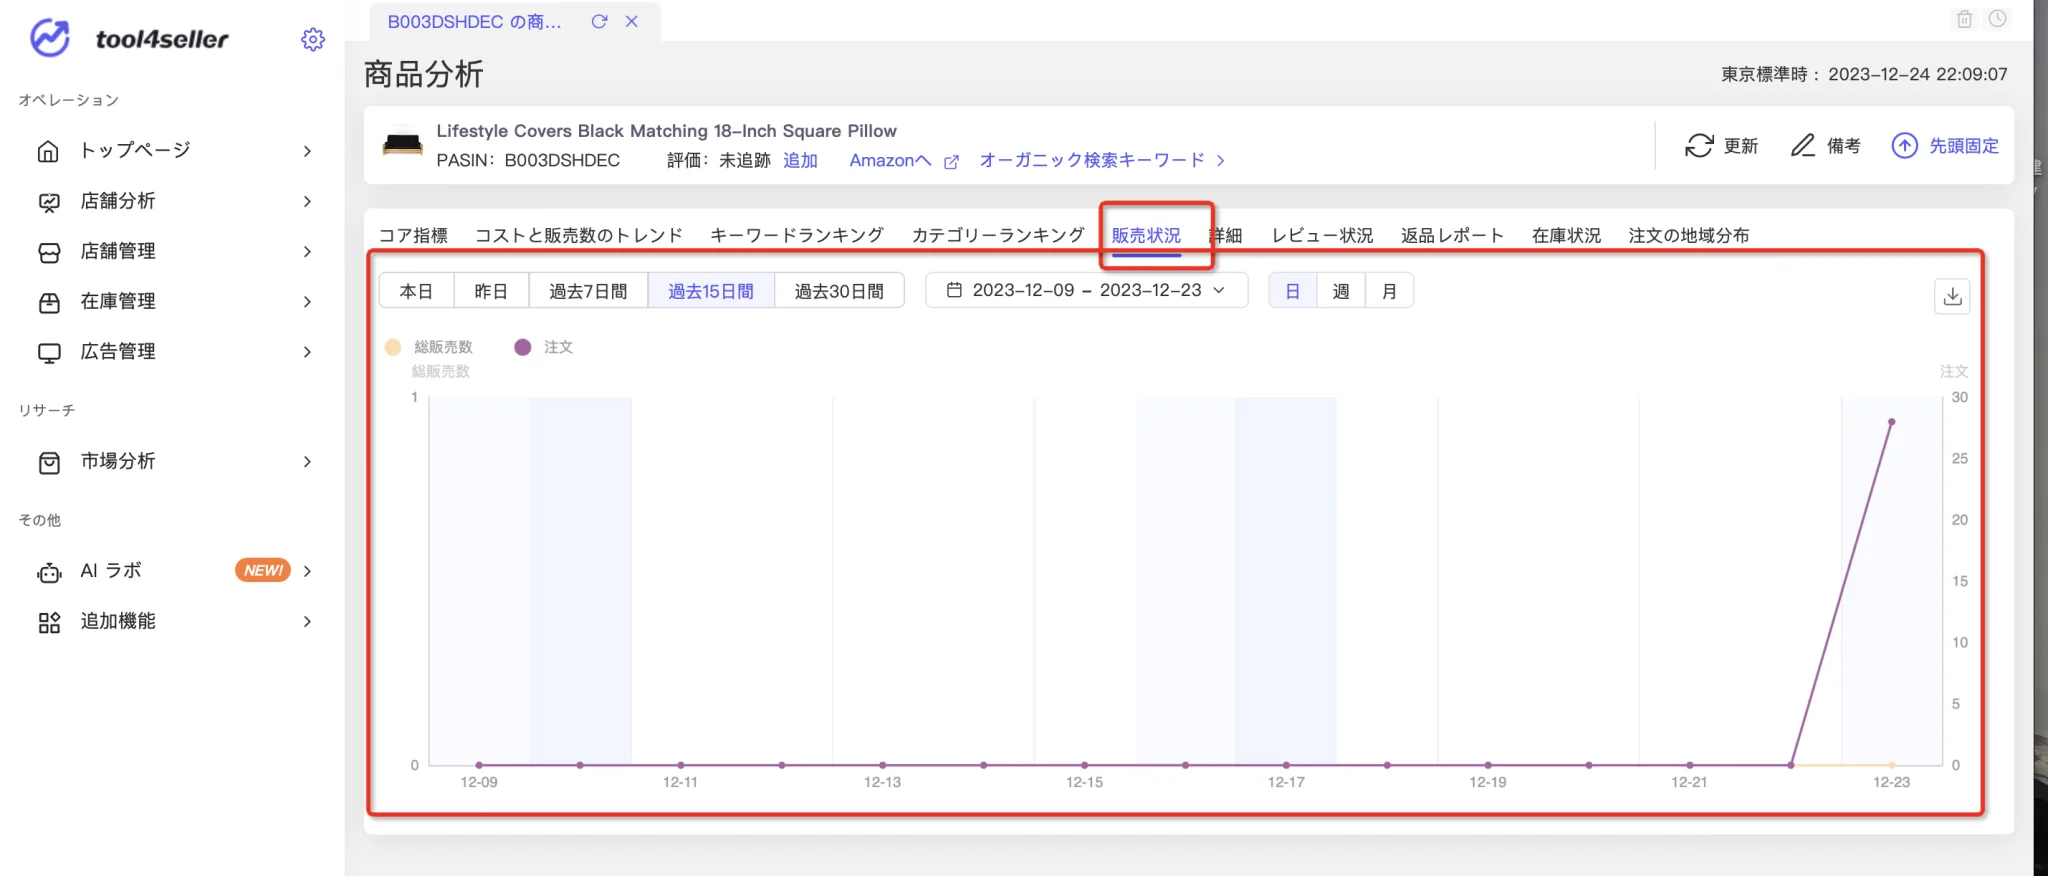Click the trash icon at top right

1964,19
